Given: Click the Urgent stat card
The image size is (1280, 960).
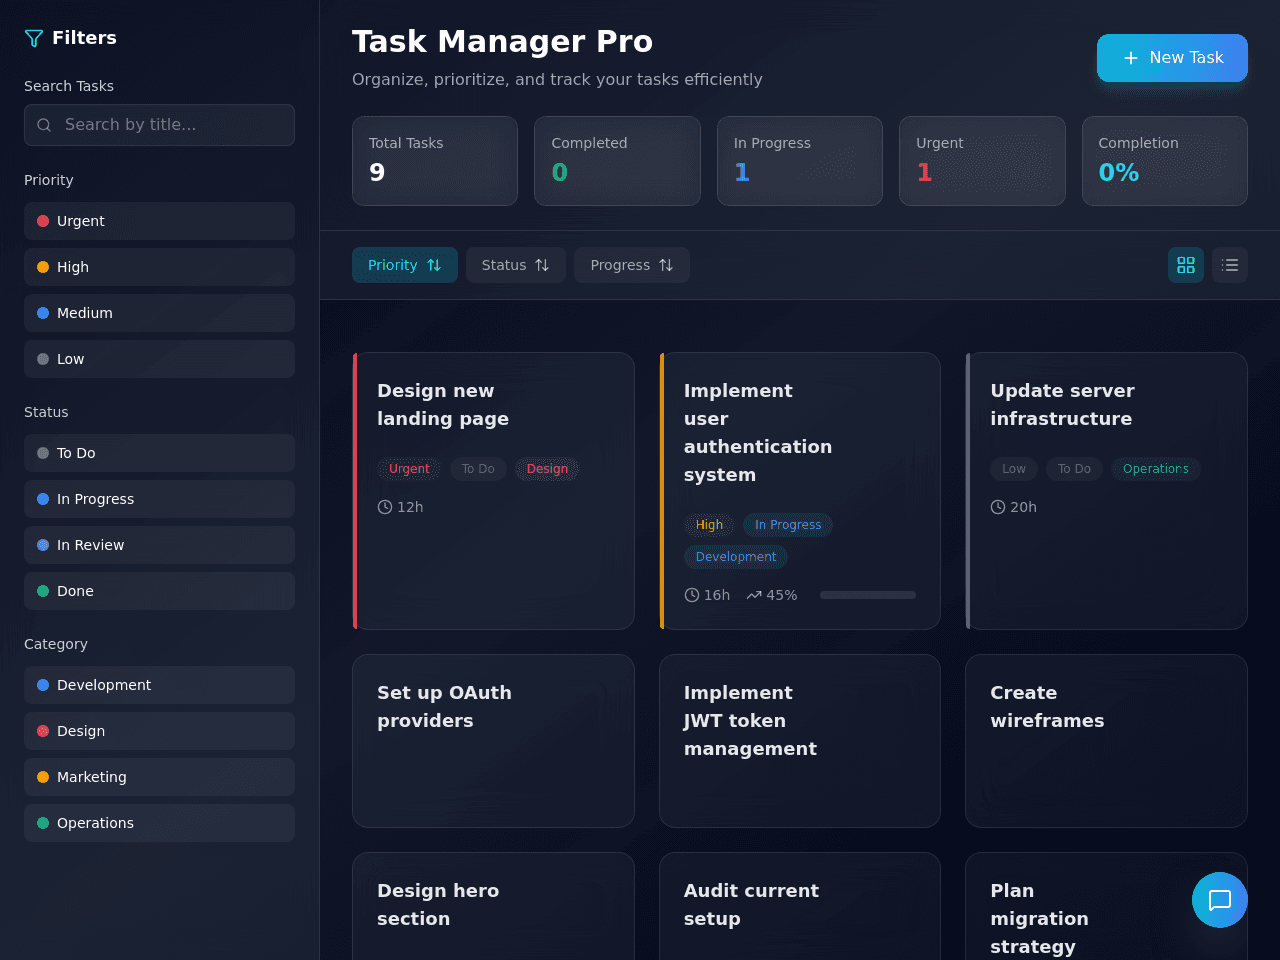Looking at the screenshot, I should (x=982, y=161).
